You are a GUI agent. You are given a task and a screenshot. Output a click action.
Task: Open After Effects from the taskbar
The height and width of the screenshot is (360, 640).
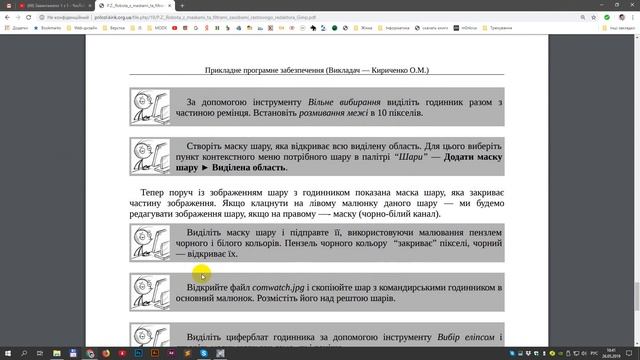tap(171, 353)
